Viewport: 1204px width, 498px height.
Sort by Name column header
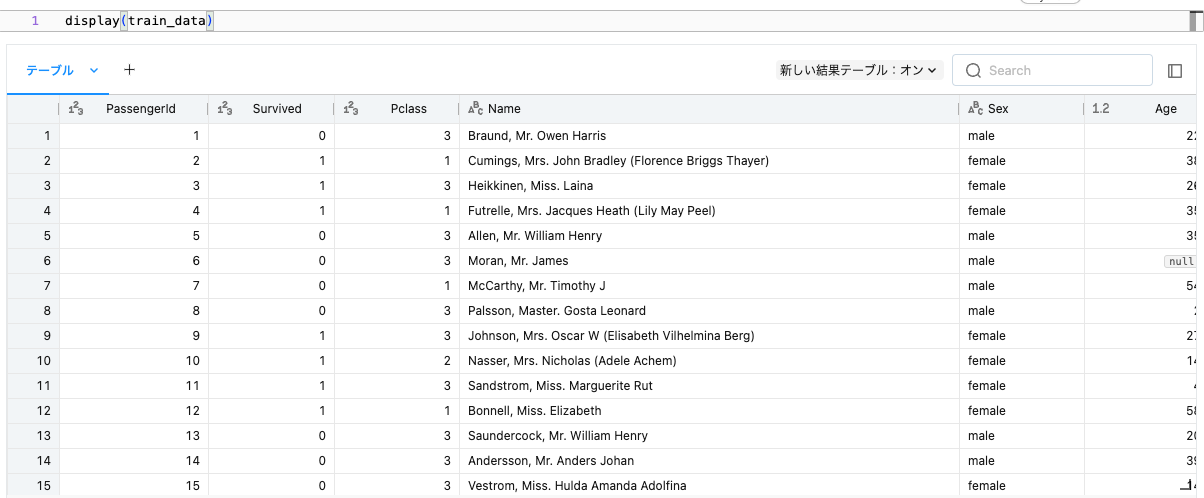click(505, 109)
